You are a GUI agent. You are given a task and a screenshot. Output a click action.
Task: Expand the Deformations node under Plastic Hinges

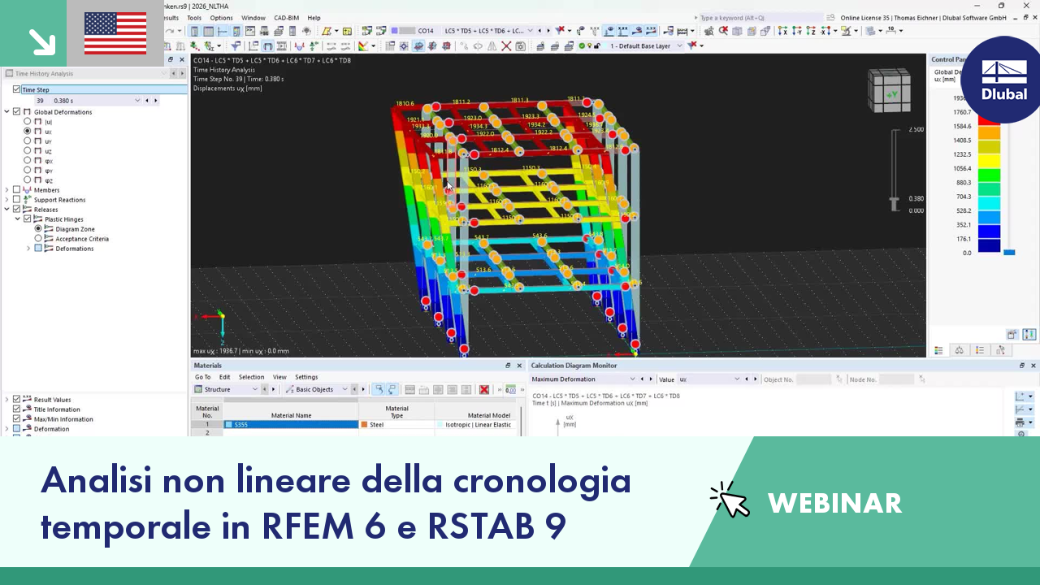[29, 248]
